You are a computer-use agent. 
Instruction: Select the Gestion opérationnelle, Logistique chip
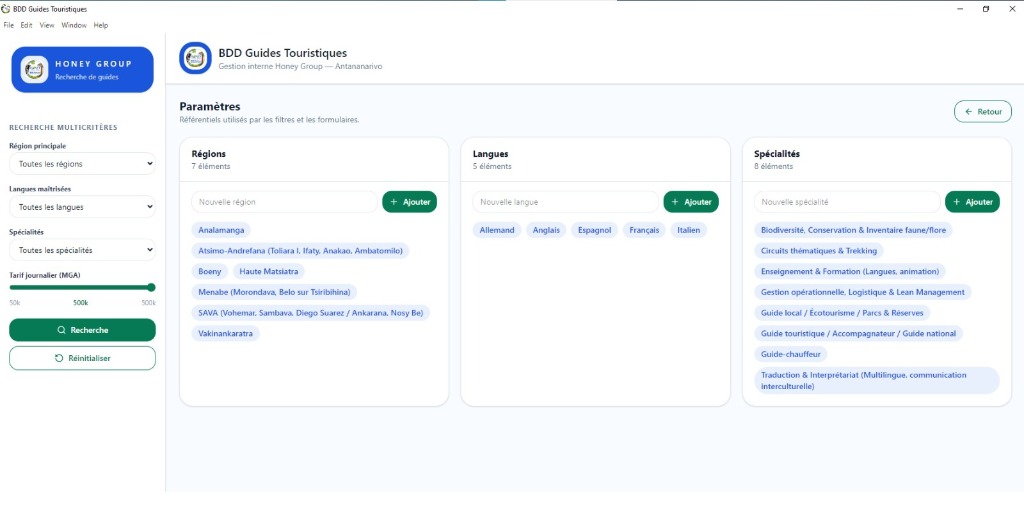tap(863, 292)
